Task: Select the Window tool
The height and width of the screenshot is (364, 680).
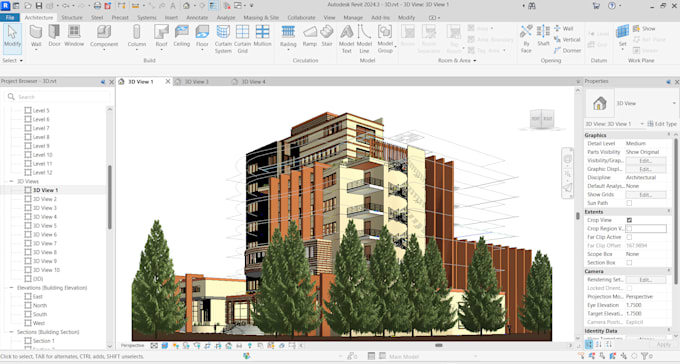Action: (74, 36)
